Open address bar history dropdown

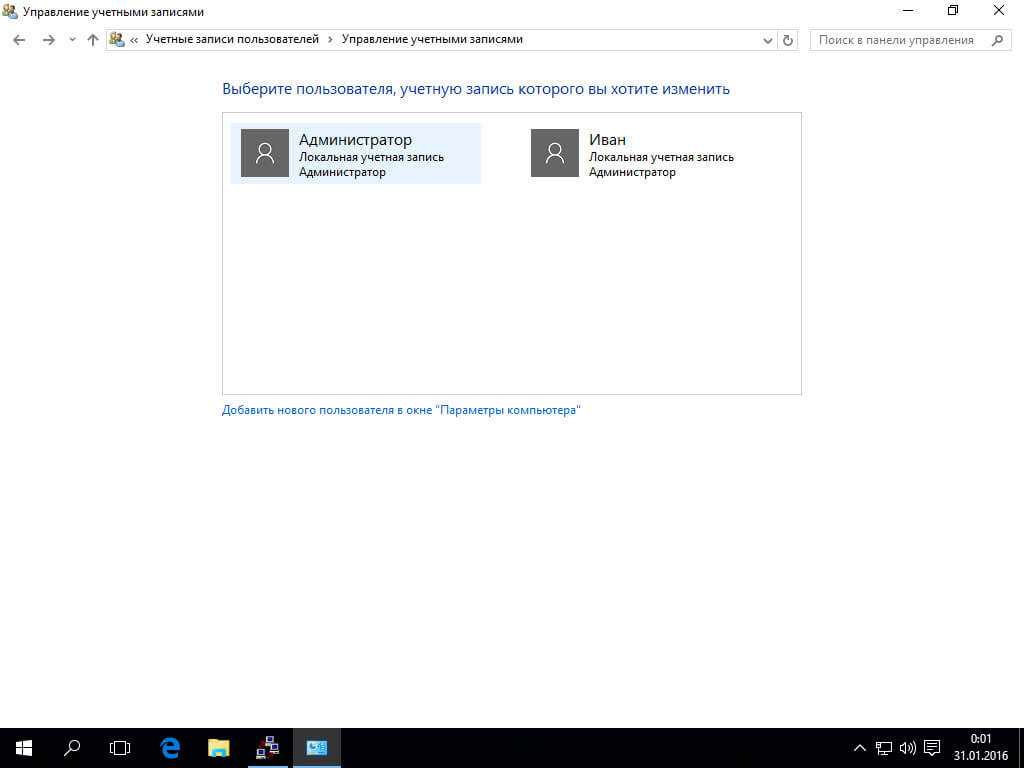(x=767, y=40)
